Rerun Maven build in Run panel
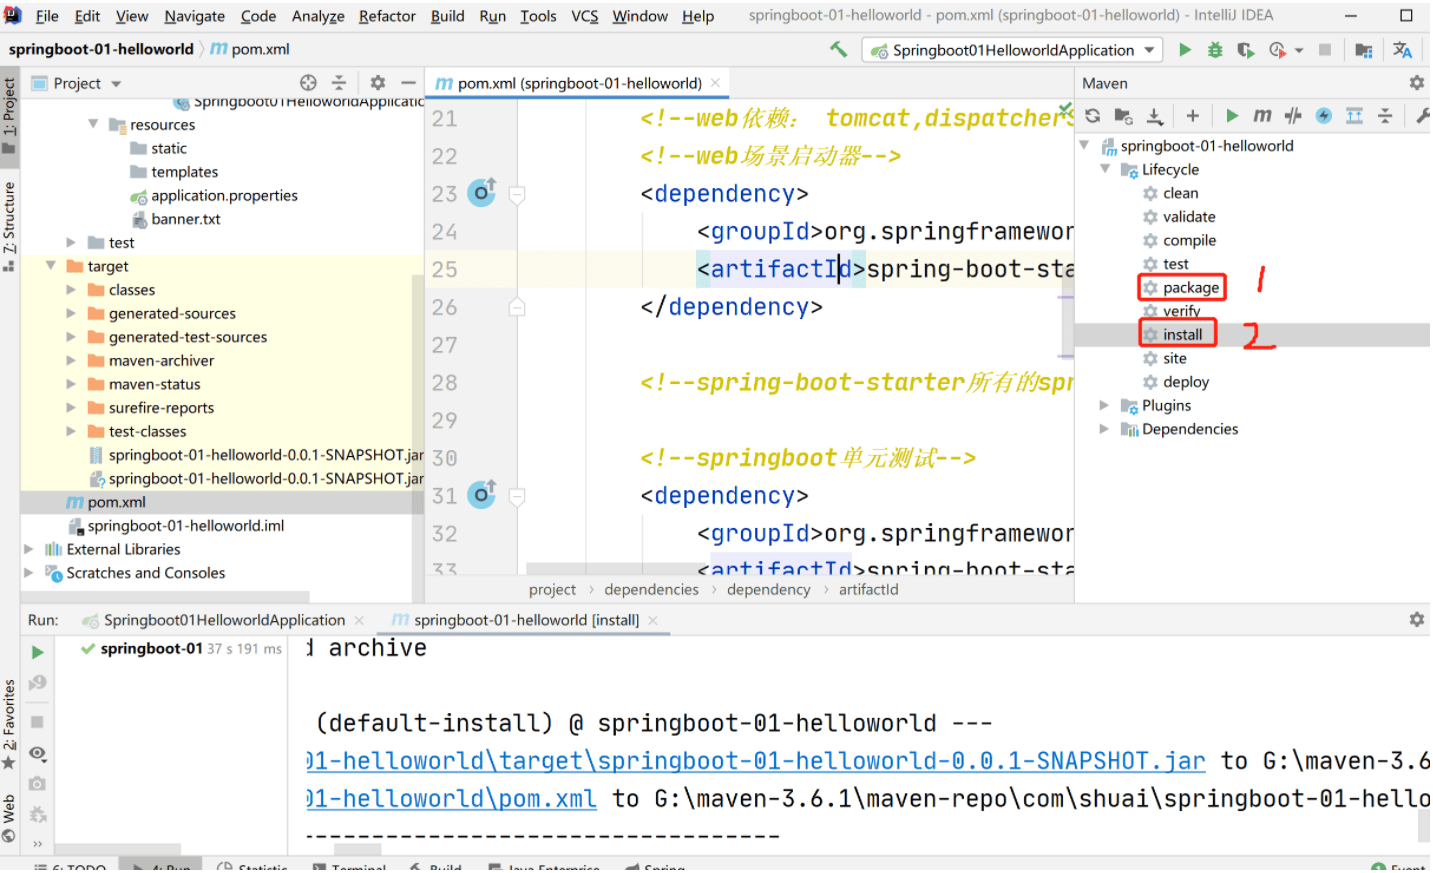 37,653
